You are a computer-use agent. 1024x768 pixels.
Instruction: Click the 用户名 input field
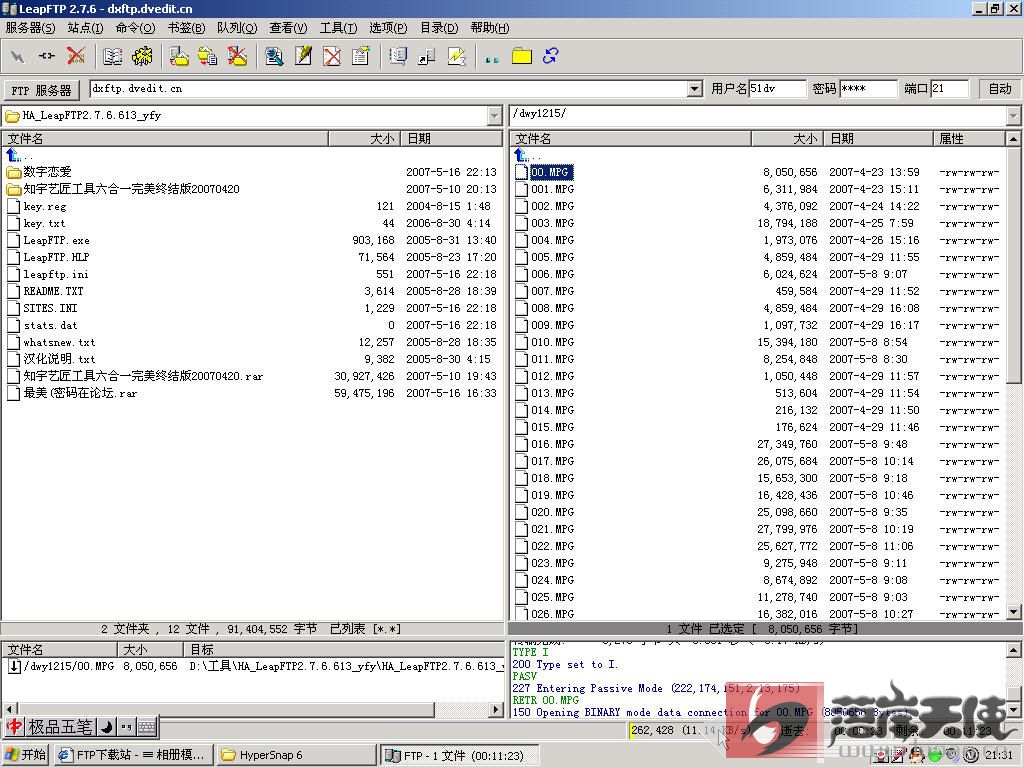777,89
